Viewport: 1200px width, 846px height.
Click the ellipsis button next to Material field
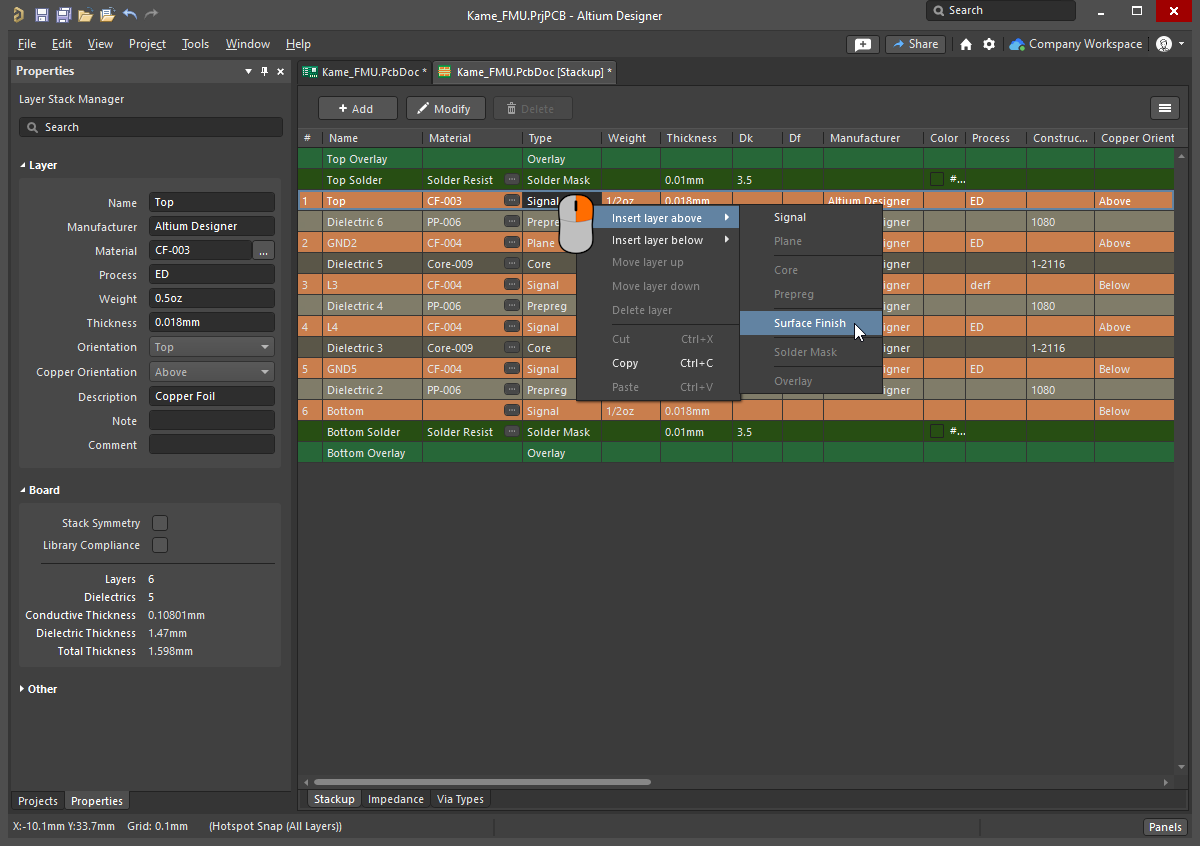pyautogui.click(x=264, y=251)
